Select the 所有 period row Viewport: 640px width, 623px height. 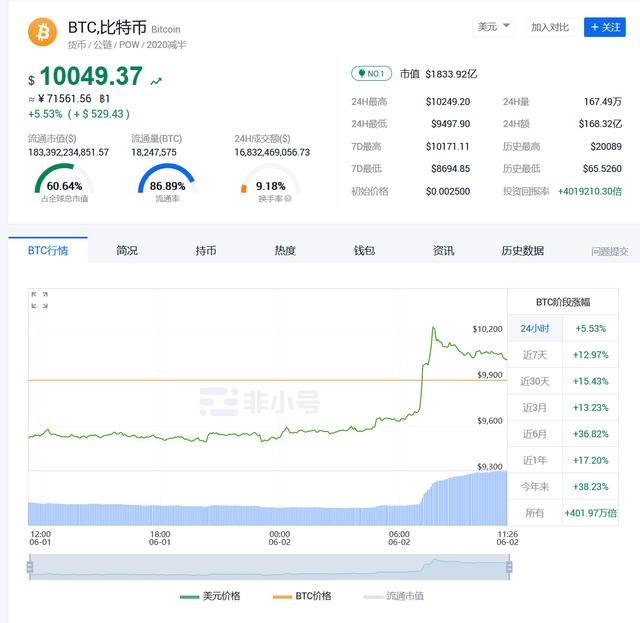click(563, 513)
